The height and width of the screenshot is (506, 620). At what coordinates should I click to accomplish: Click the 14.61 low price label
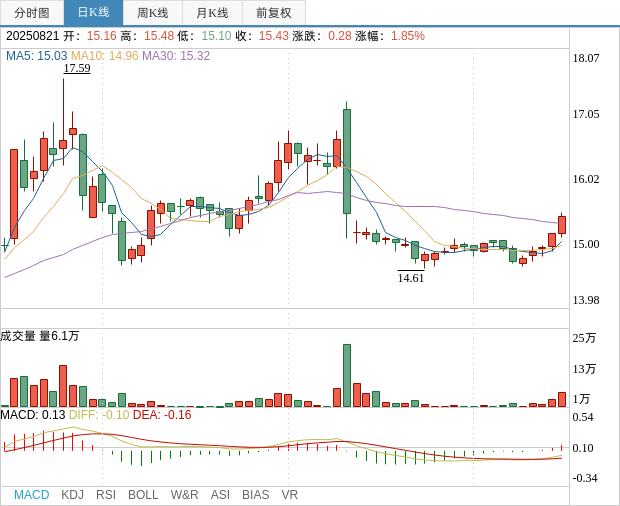(x=411, y=278)
